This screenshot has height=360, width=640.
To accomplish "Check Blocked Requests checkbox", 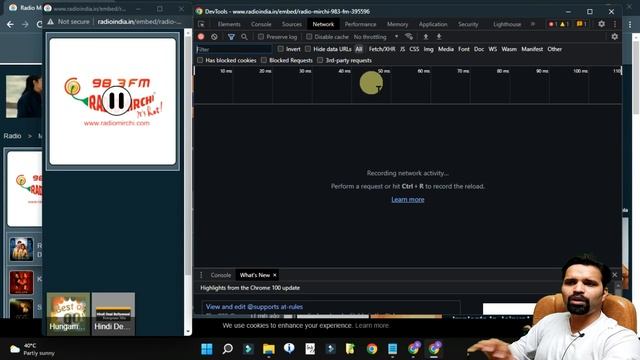I will click(x=264, y=60).
